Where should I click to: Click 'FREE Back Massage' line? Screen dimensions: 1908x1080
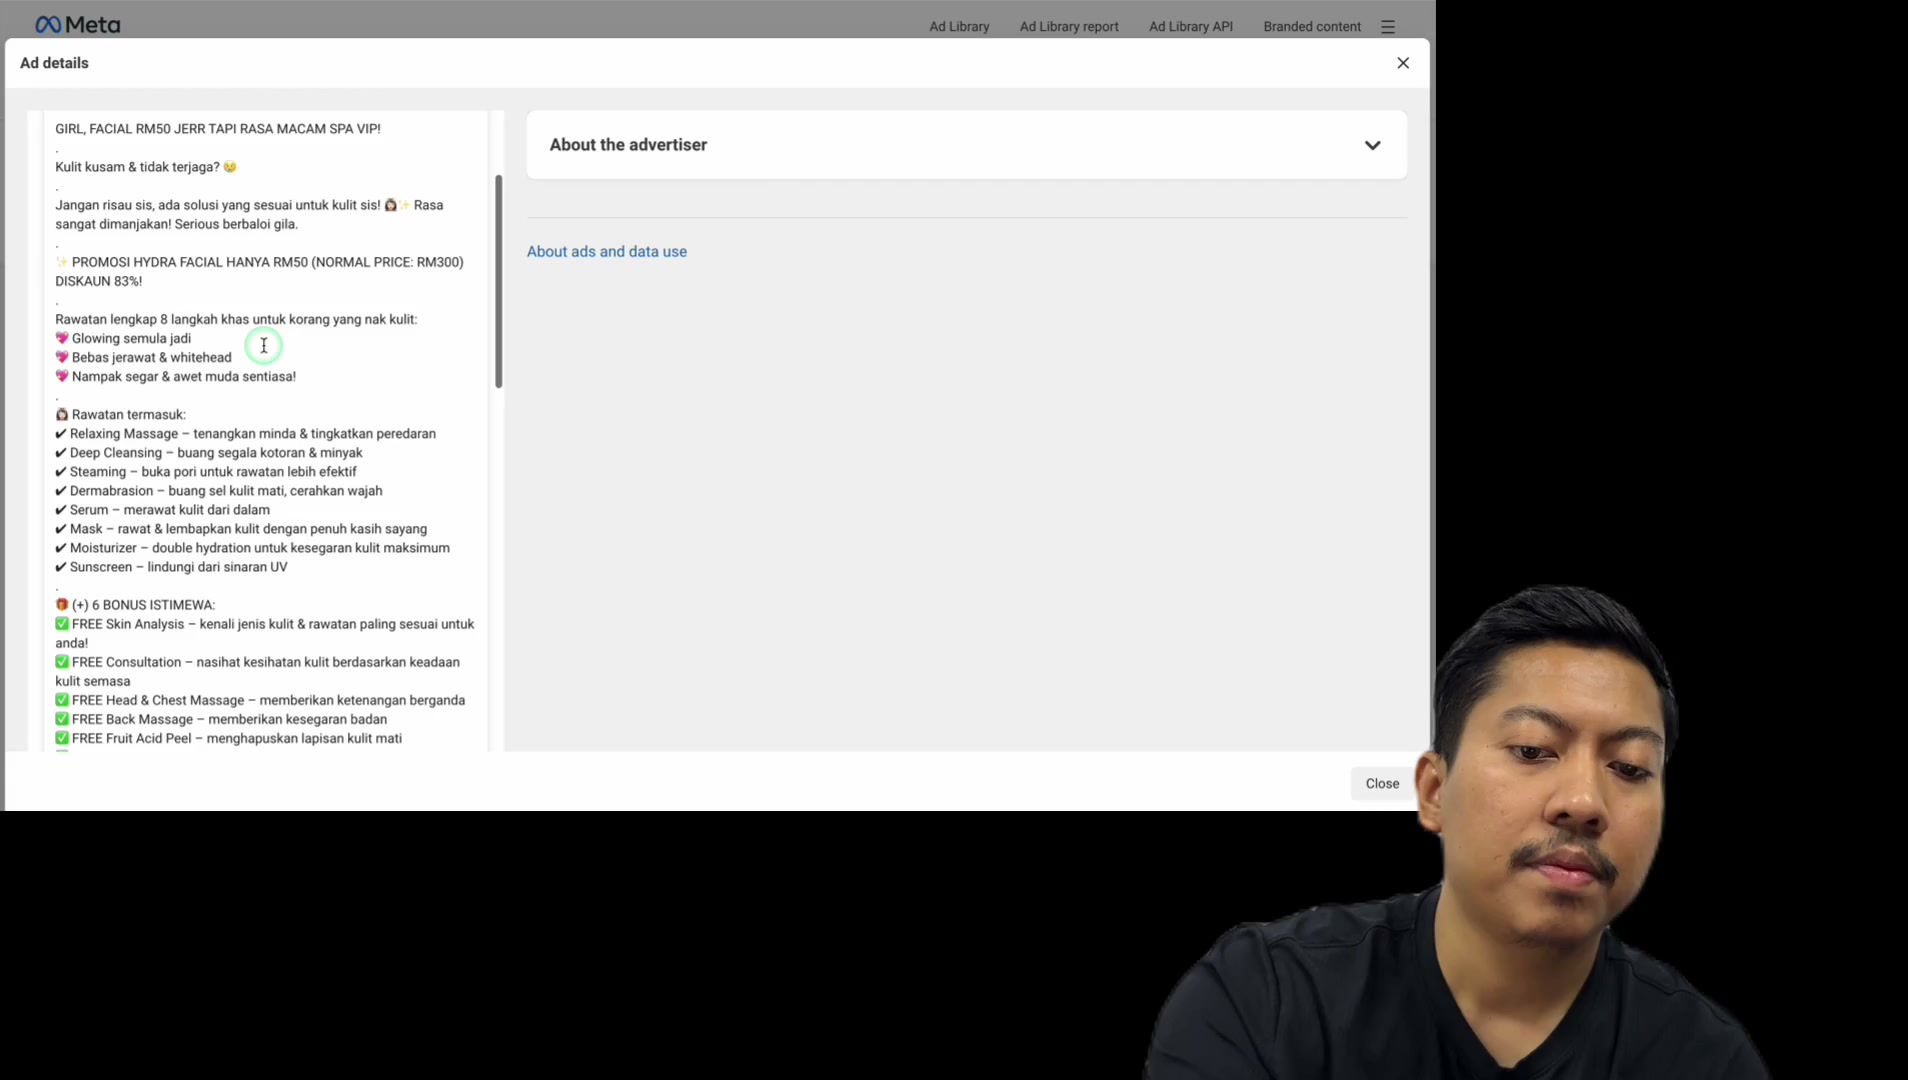tap(221, 720)
